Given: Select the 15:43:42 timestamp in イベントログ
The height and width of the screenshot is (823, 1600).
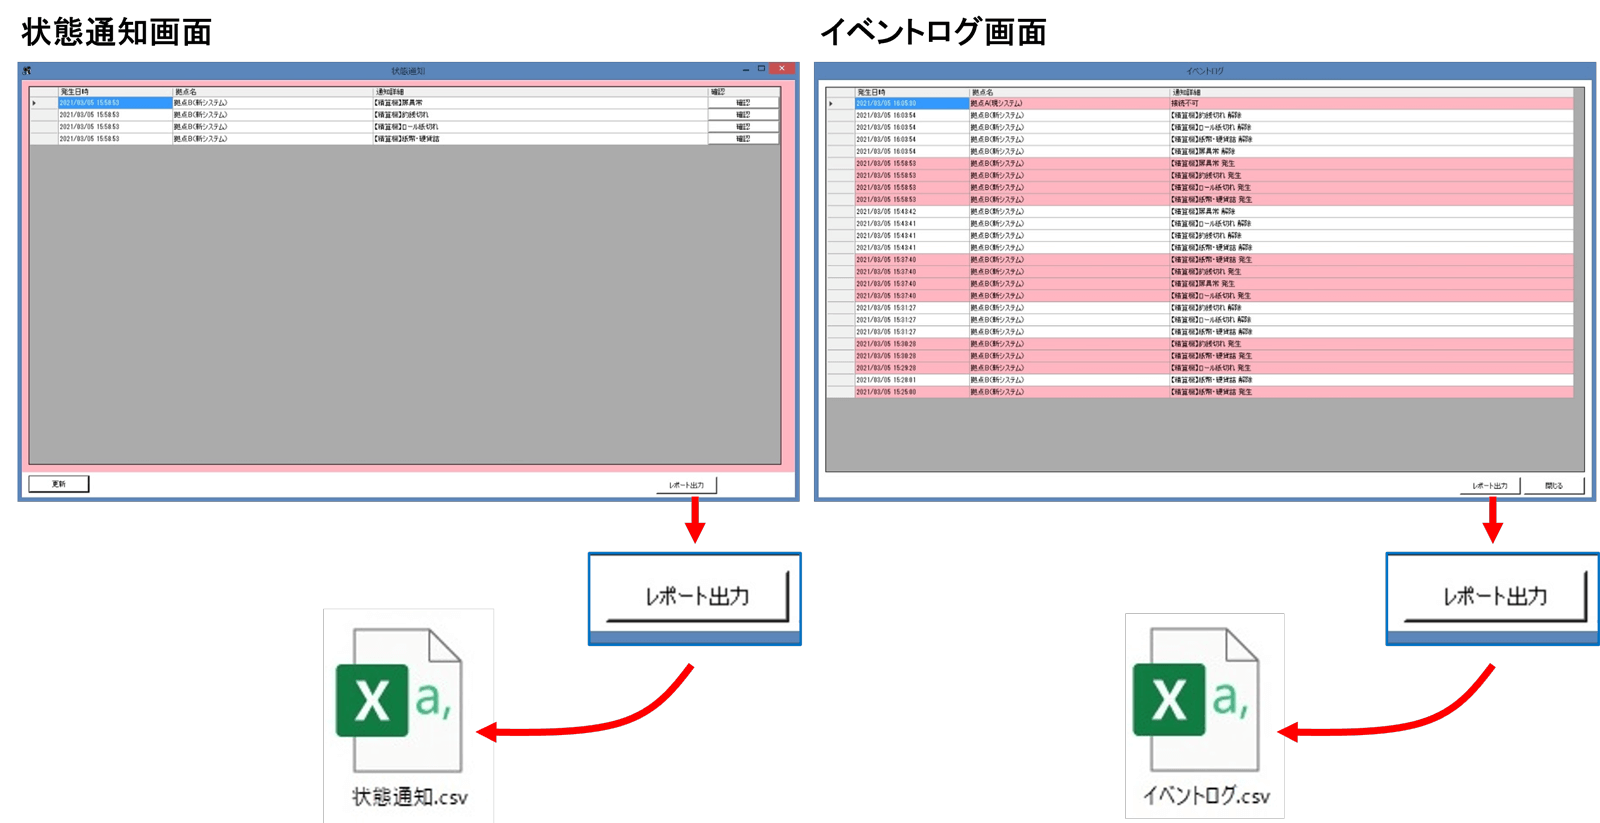Looking at the screenshot, I should coord(911,211).
